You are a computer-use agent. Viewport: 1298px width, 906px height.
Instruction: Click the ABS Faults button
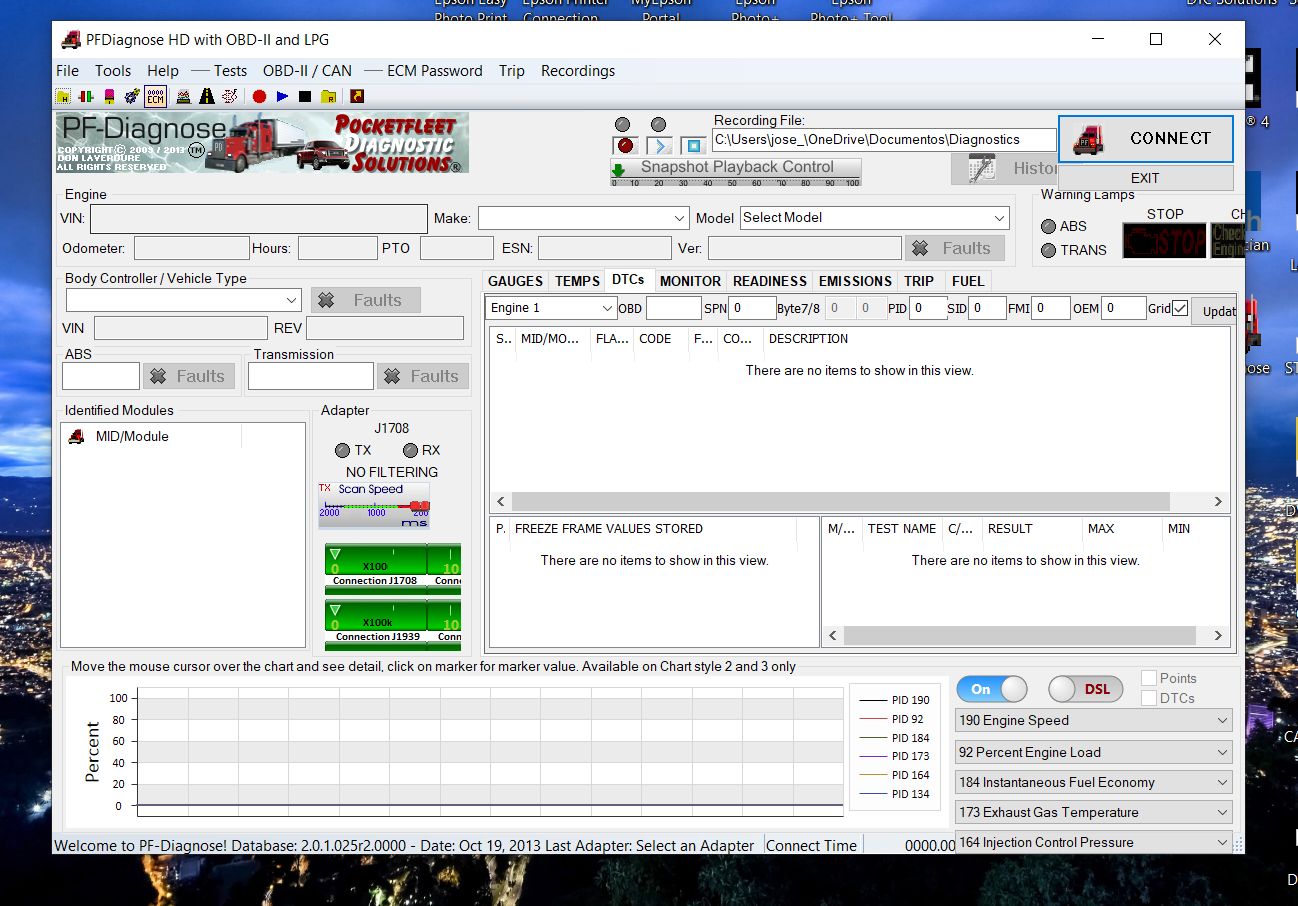(x=189, y=376)
